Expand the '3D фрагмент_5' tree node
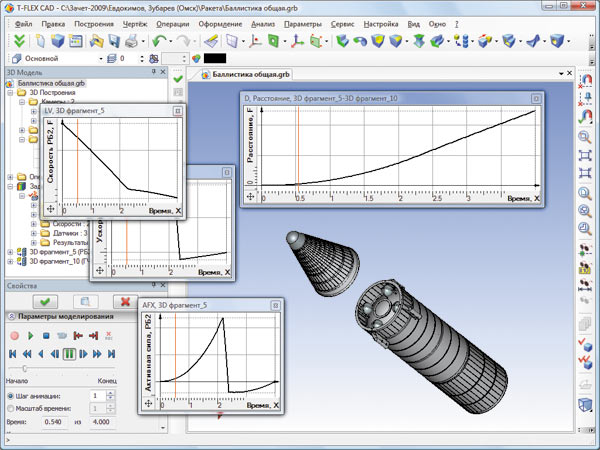Screen dimensions: 600x450 (x=10, y=252)
